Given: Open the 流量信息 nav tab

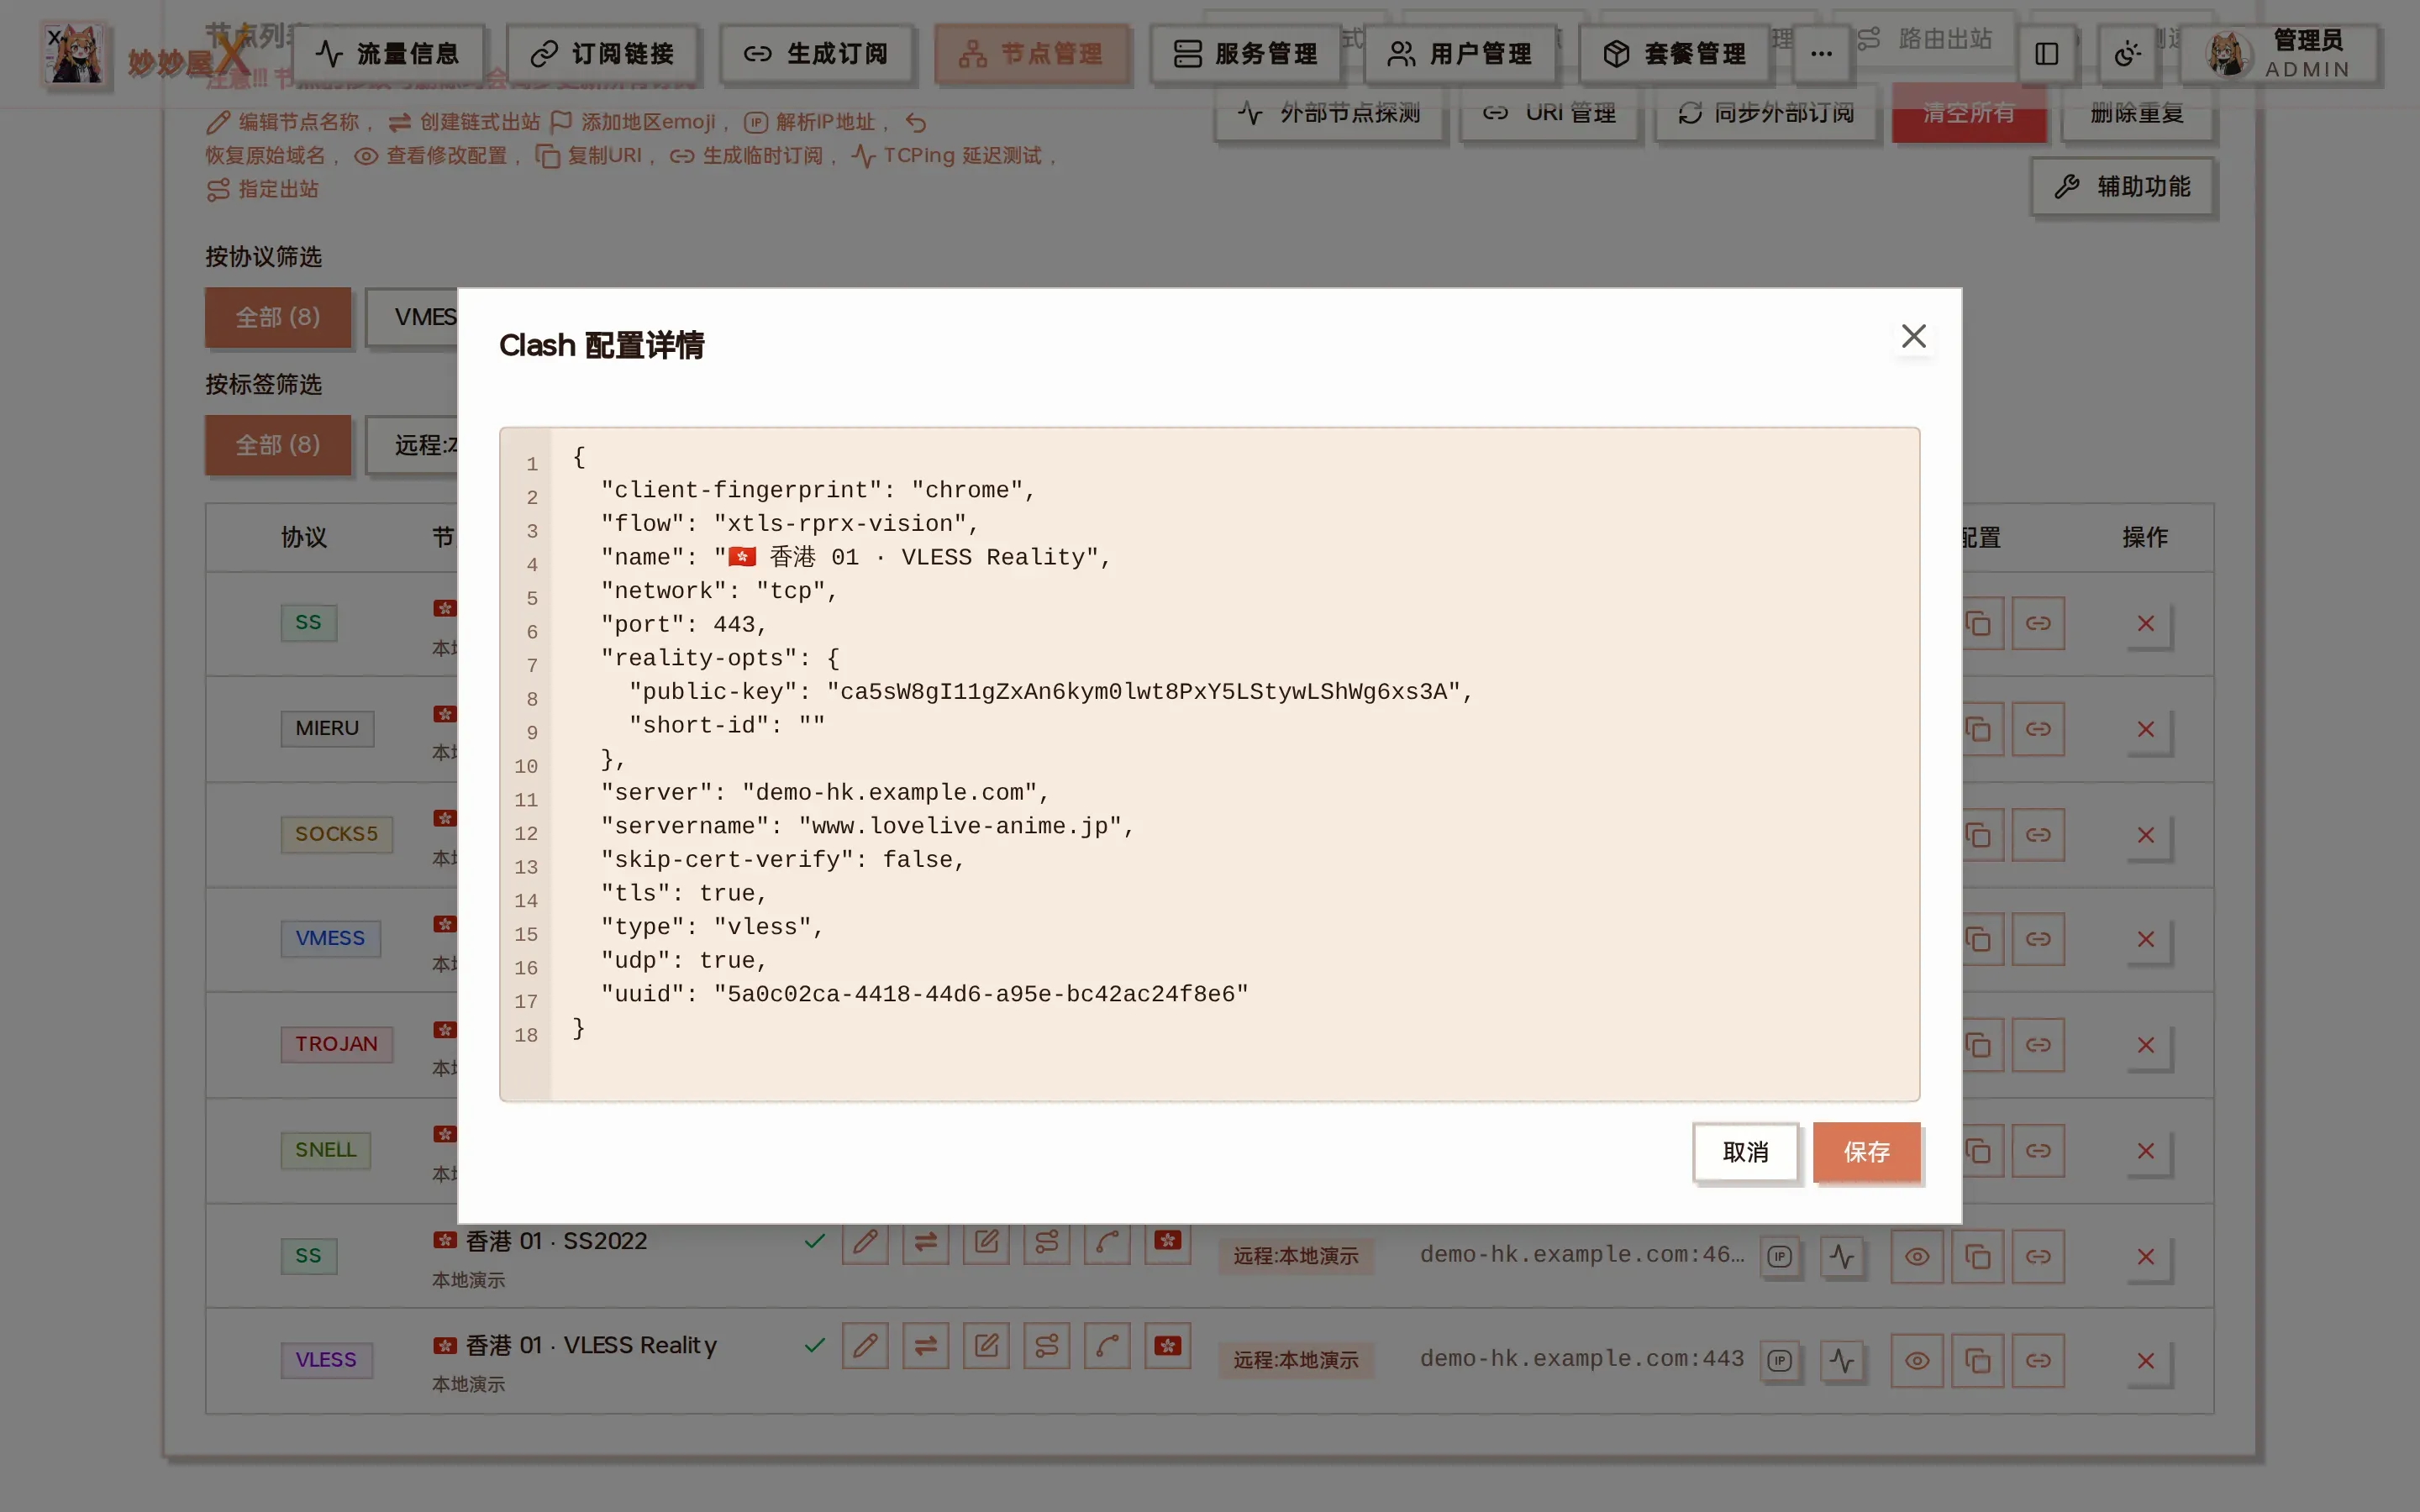Looking at the screenshot, I should pyautogui.click(x=388, y=53).
